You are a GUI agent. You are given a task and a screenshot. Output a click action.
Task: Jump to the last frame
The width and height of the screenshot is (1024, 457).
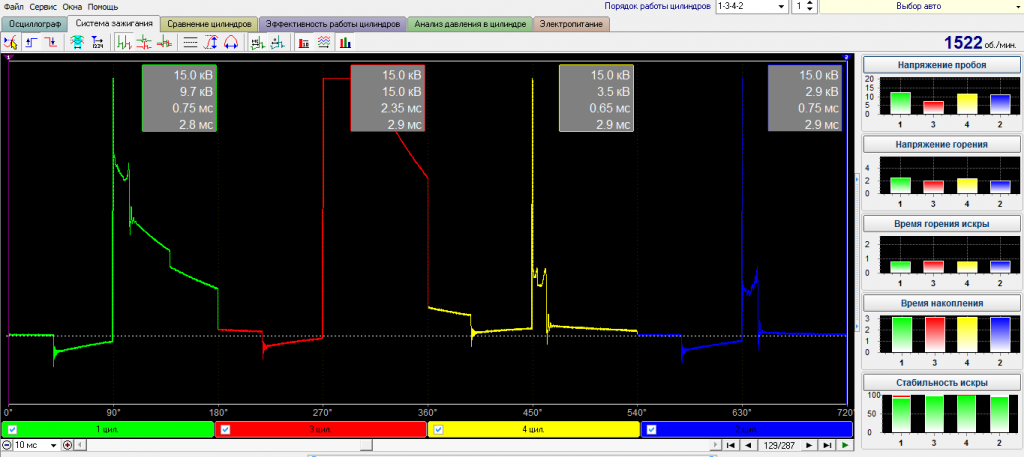(827, 445)
